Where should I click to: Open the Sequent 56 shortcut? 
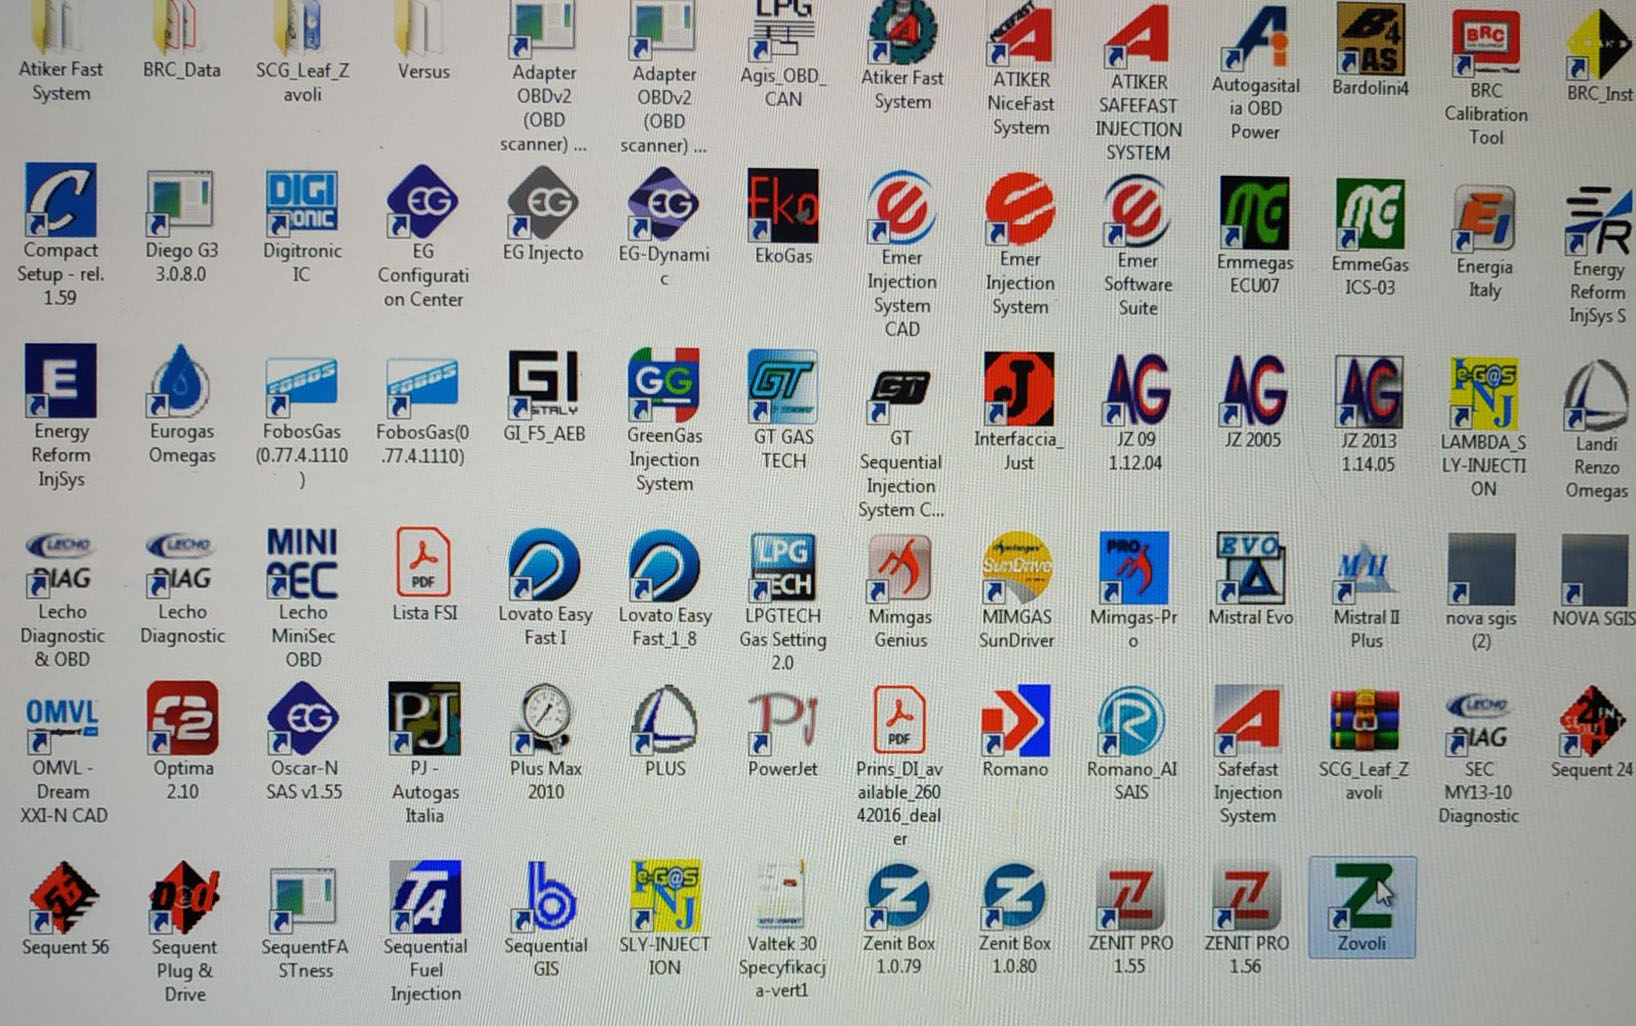click(x=65, y=910)
